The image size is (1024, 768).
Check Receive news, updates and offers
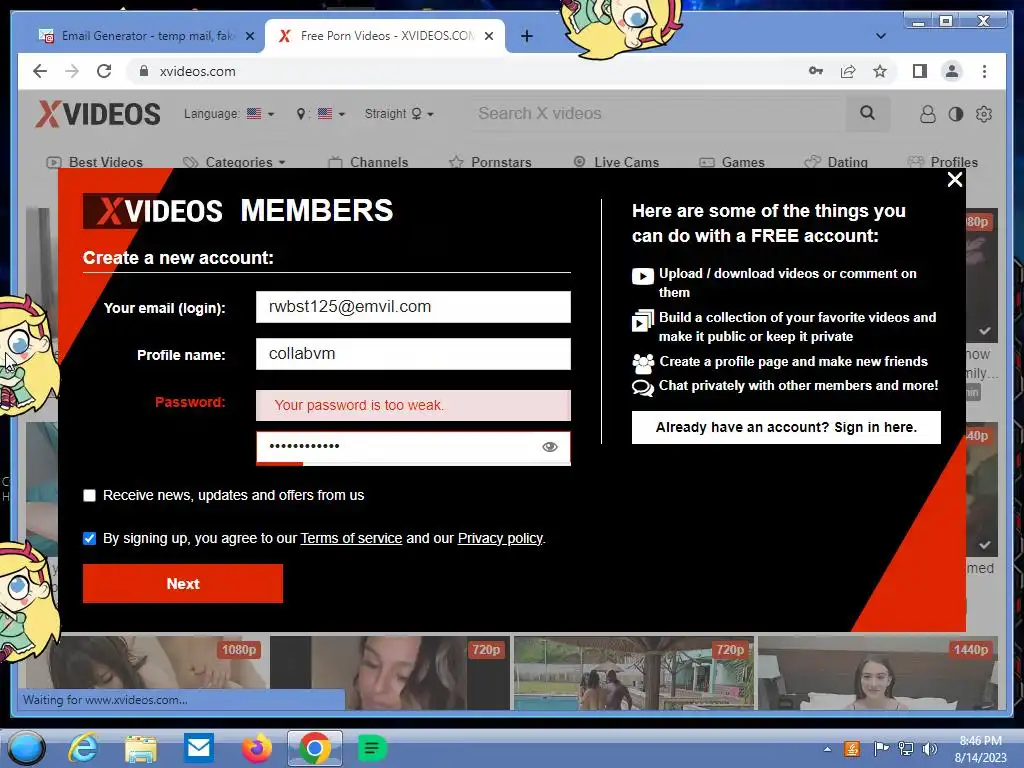coord(89,496)
